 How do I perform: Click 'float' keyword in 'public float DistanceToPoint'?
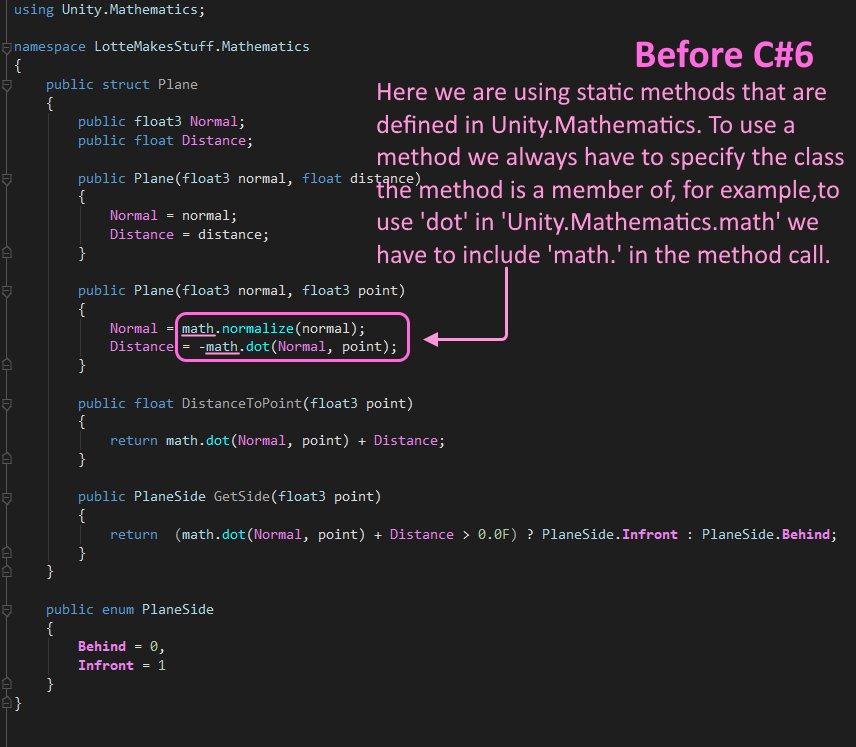coord(154,404)
